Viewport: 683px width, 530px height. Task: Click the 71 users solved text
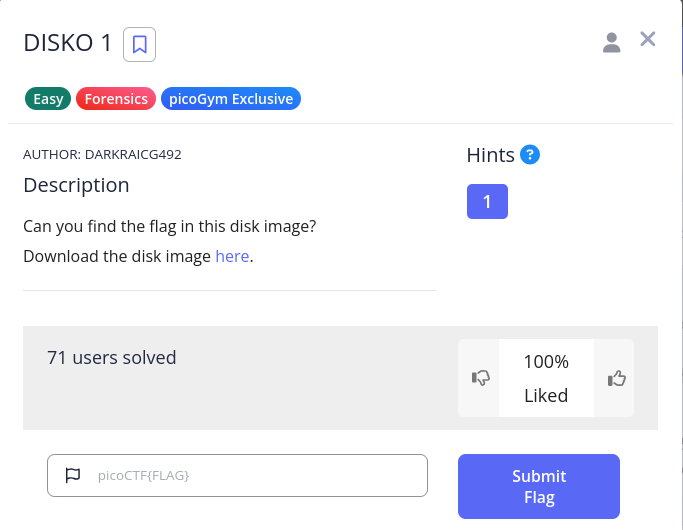(112, 358)
